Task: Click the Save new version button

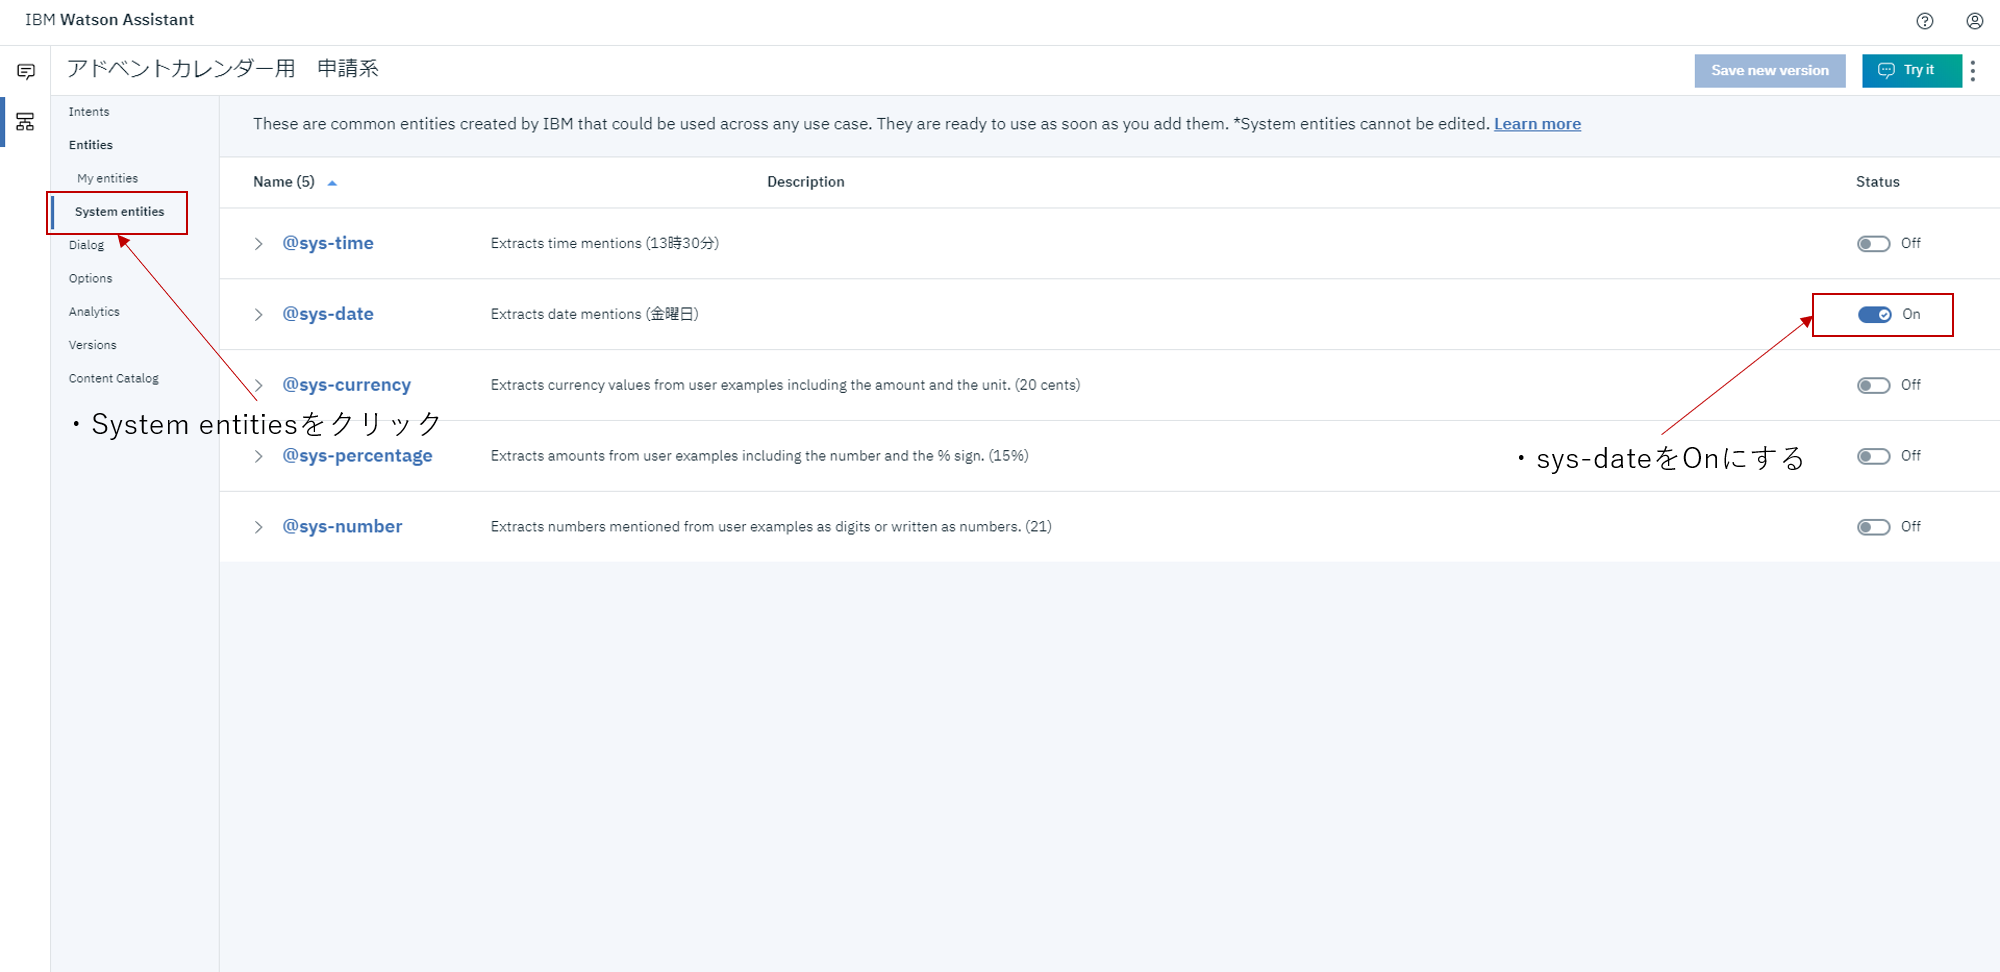Action: [1770, 71]
